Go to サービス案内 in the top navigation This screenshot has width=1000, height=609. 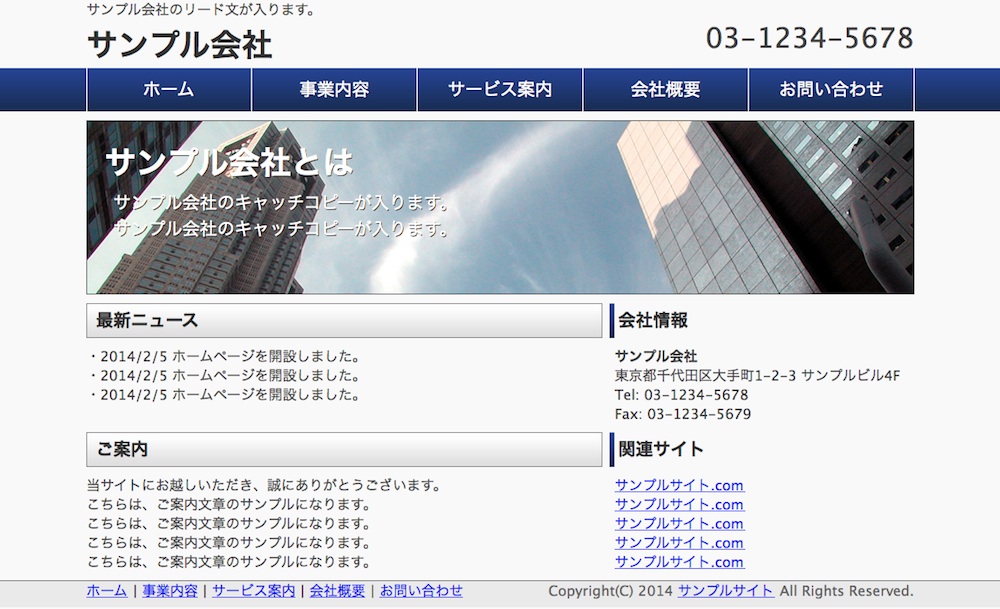pos(499,89)
